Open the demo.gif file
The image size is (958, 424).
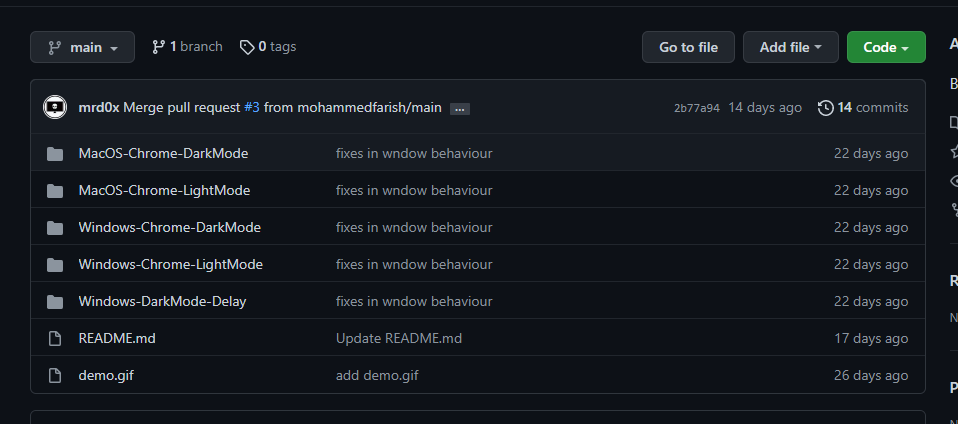(x=105, y=375)
